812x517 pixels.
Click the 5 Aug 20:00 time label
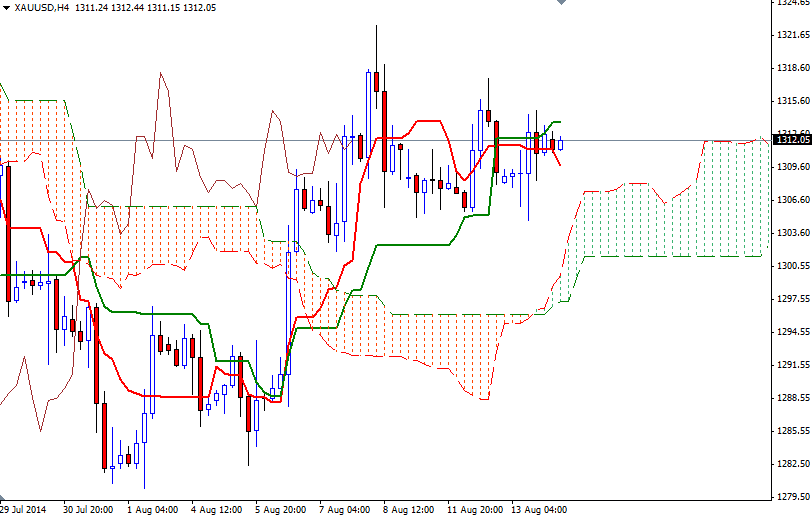click(x=281, y=510)
